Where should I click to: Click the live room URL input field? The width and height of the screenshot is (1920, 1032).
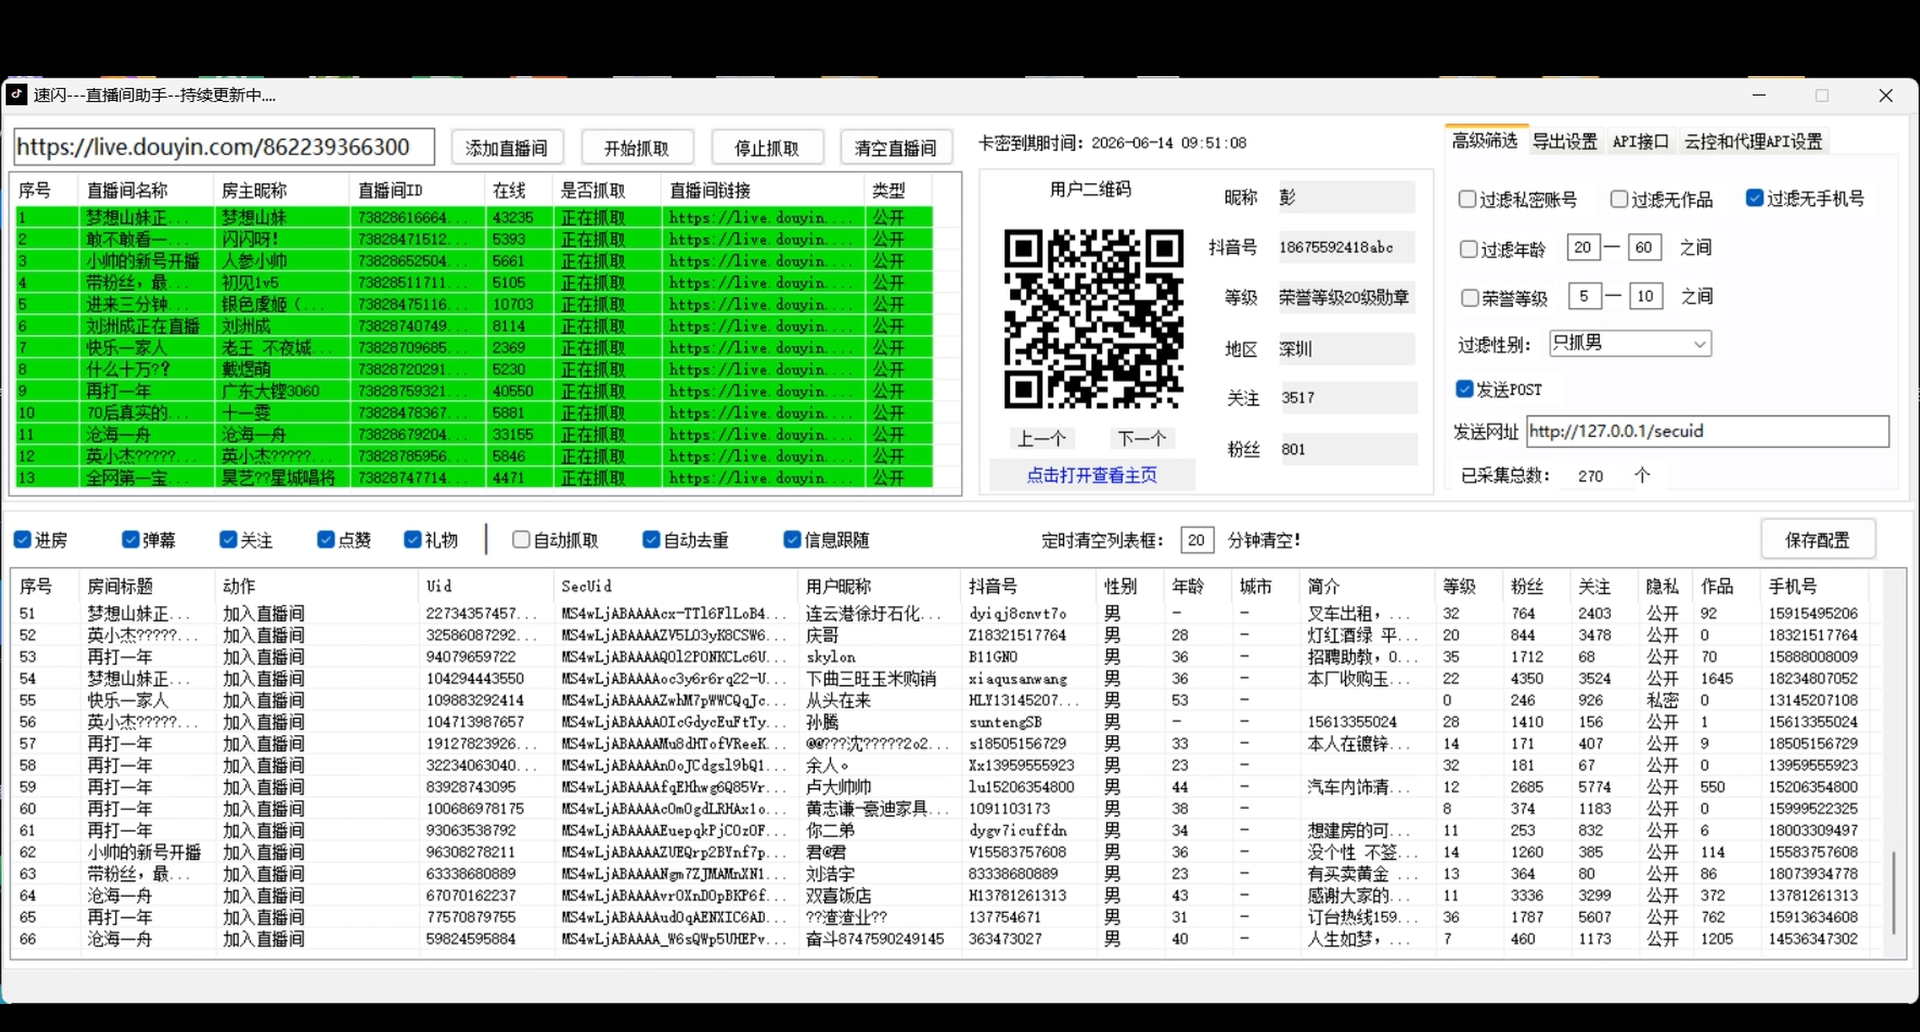223,146
